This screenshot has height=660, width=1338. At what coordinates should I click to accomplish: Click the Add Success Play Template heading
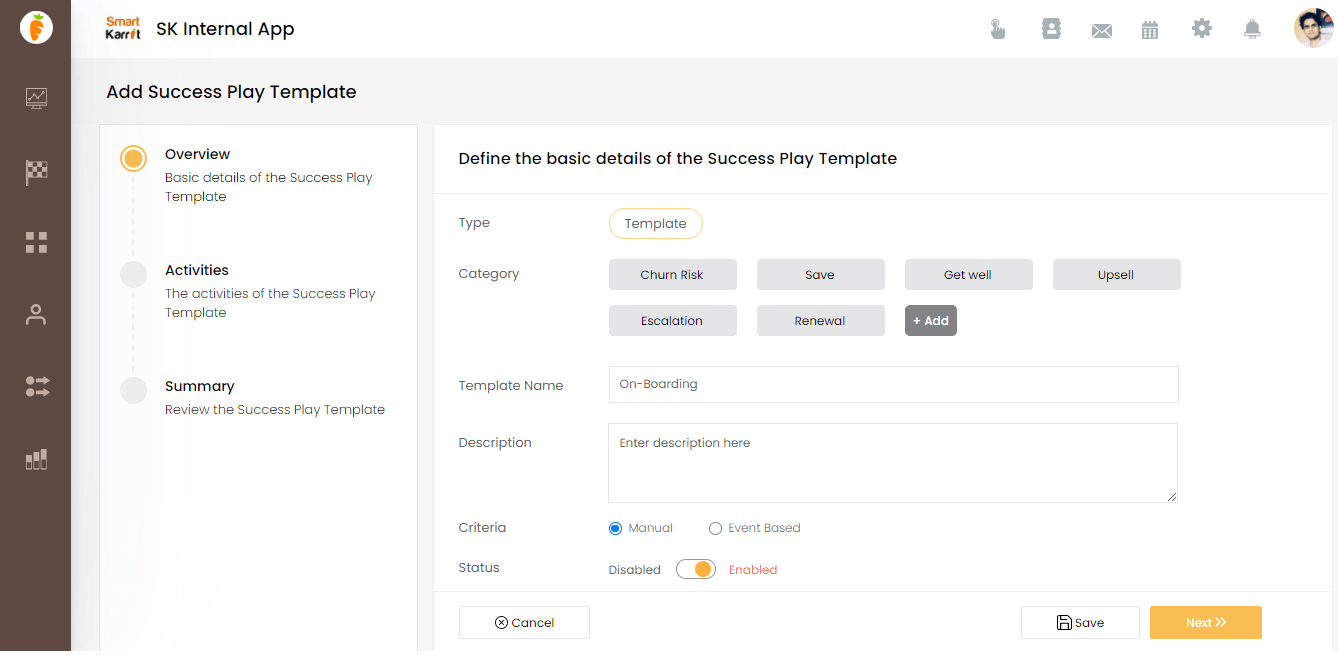tap(232, 92)
